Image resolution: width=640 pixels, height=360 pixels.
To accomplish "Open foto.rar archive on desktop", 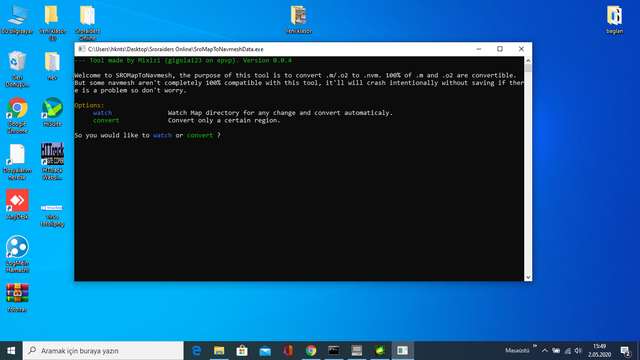I will 17,298.
